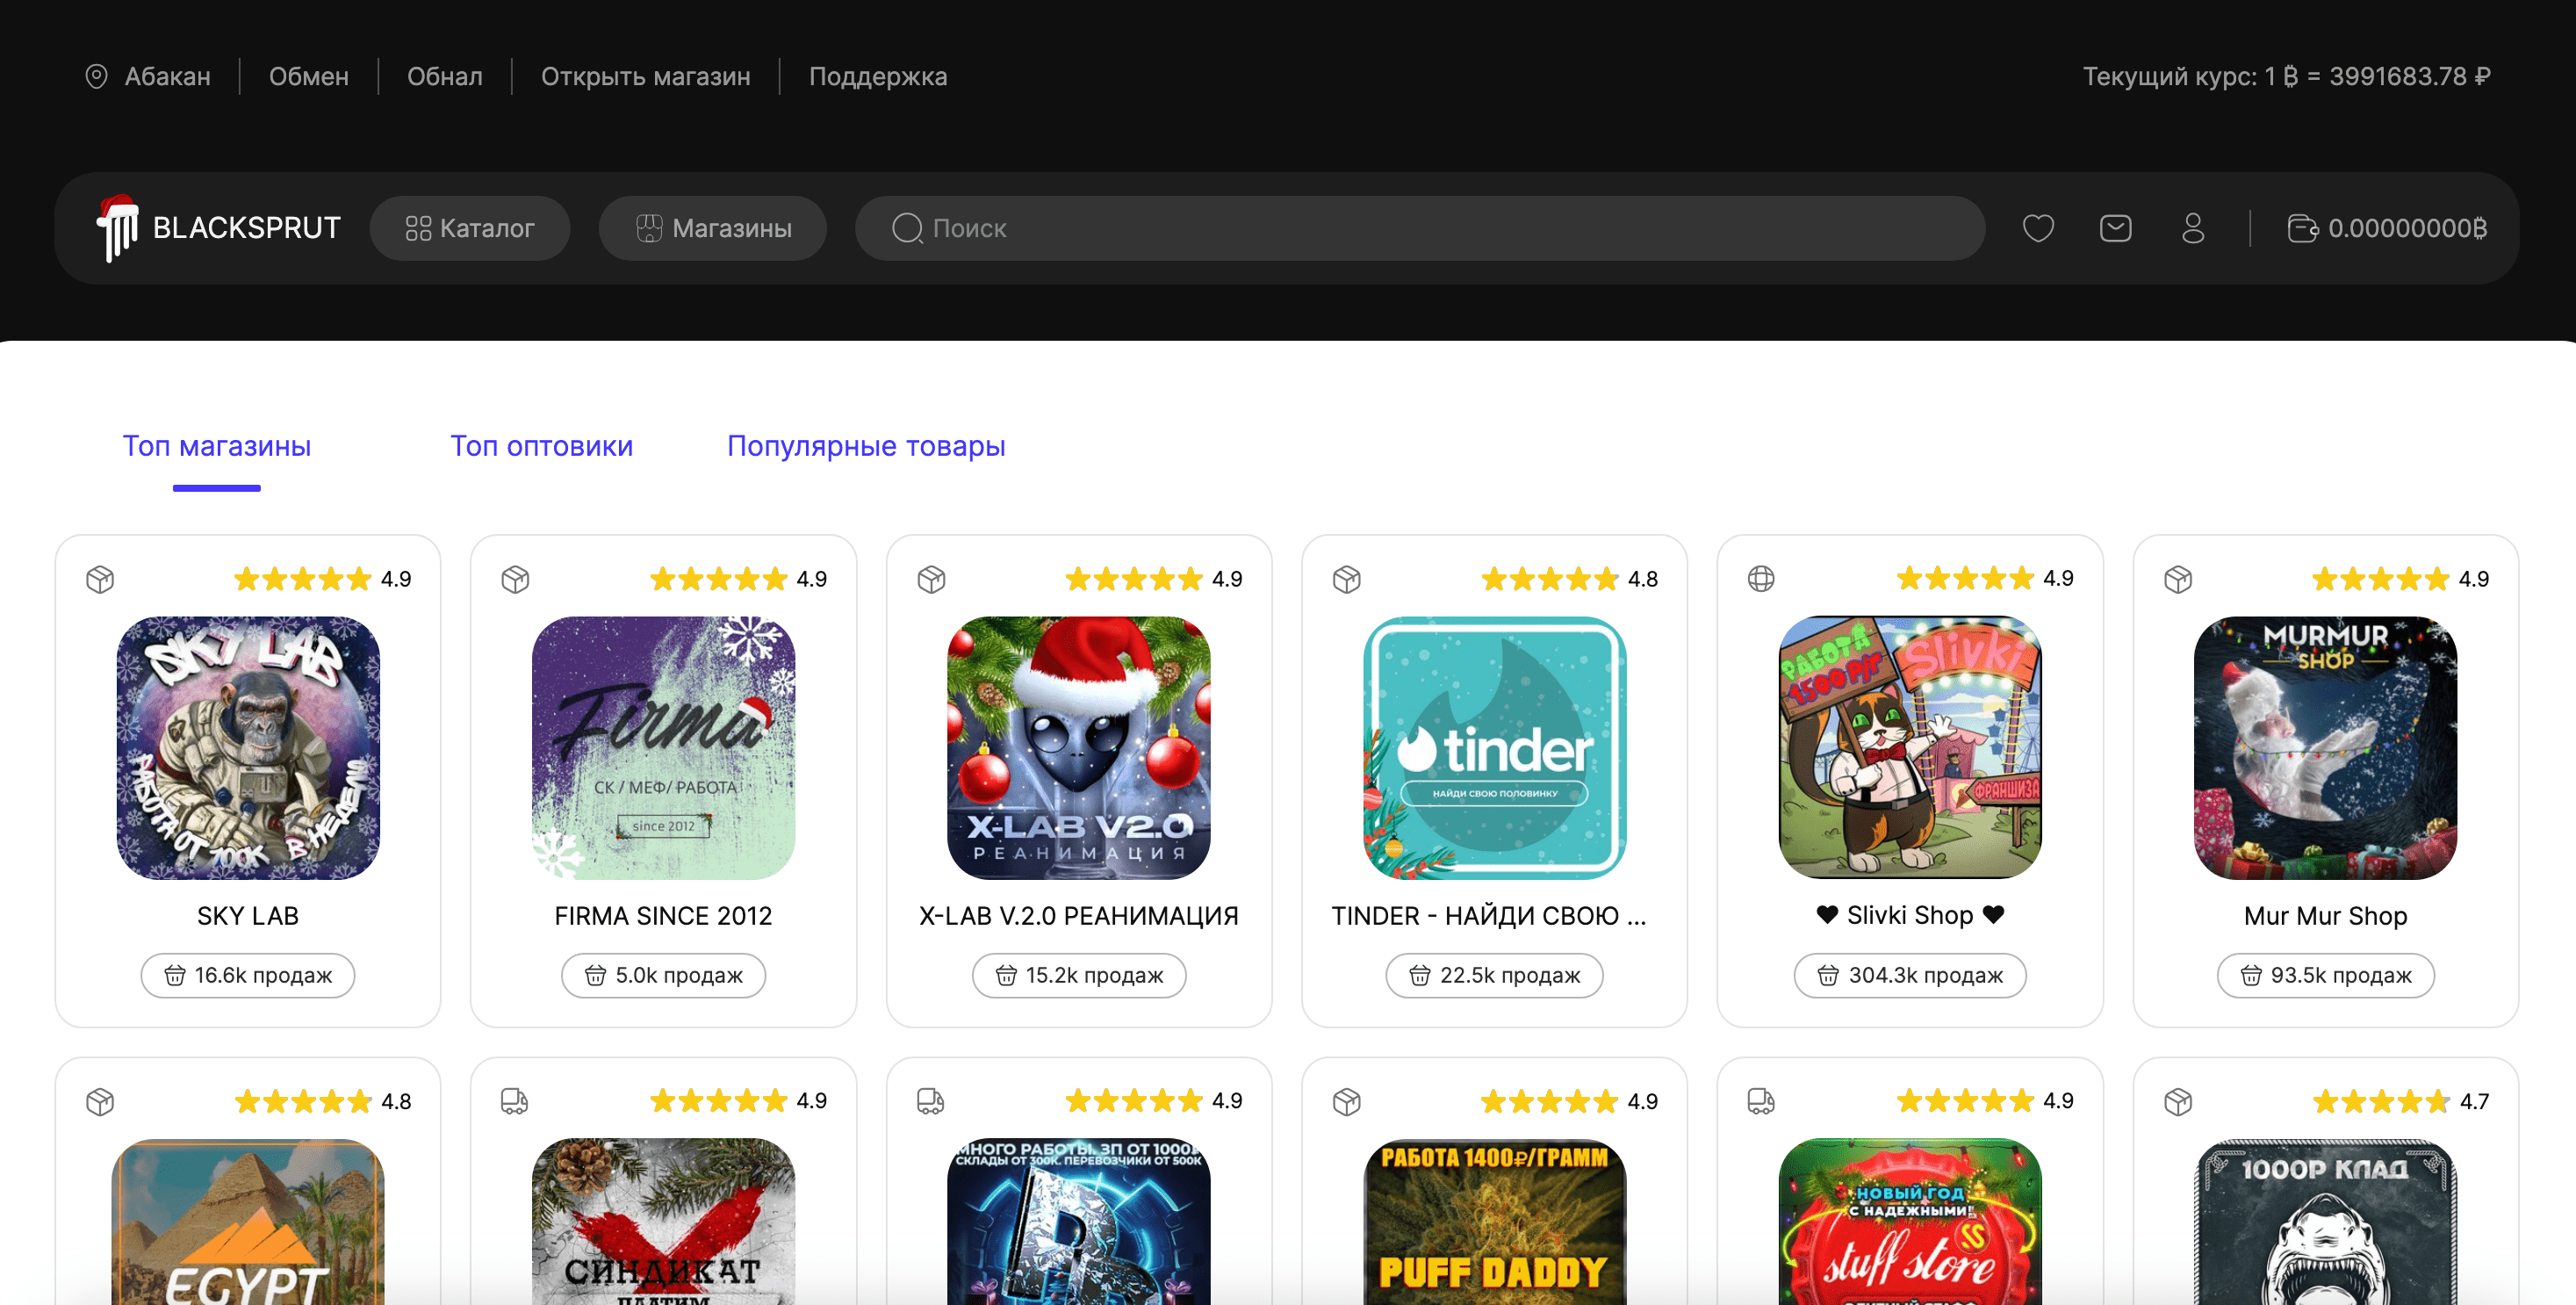Open the MURMUR SHOP thumbnail
Screen dimensions: 2576x1305
coord(2326,748)
